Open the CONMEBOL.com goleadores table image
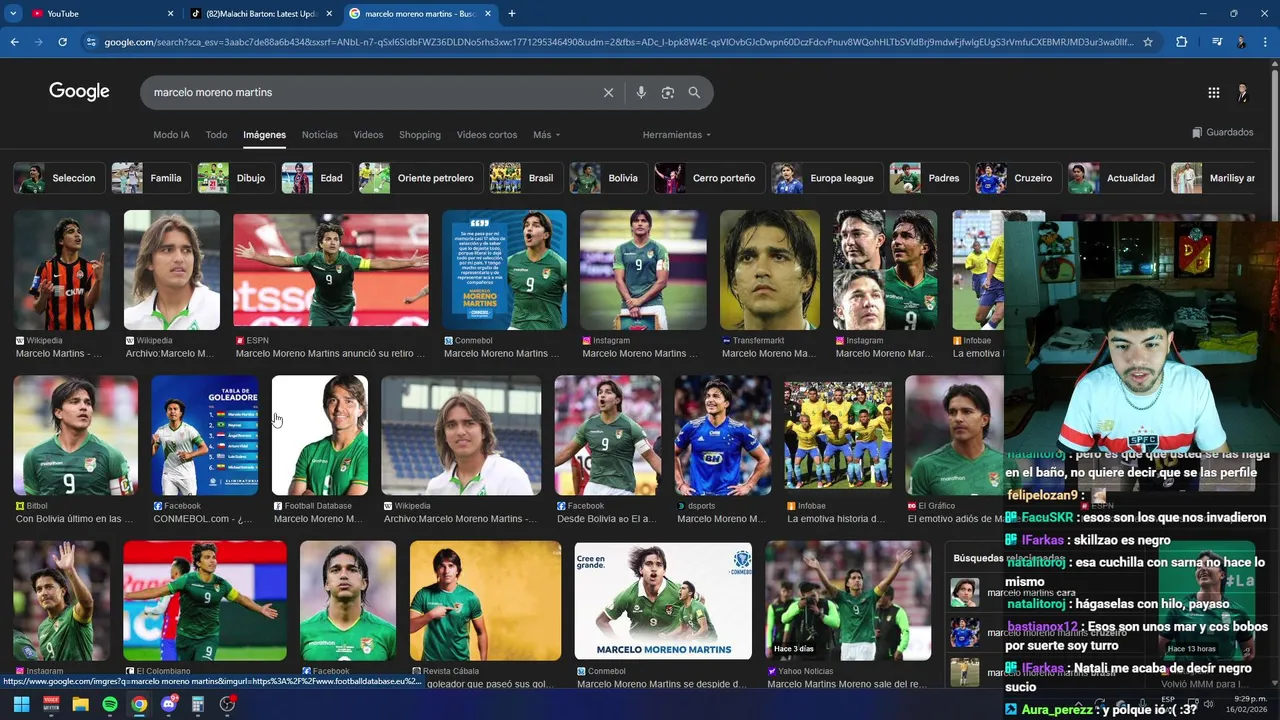This screenshot has width=1280, height=720. (x=205, y=436)
